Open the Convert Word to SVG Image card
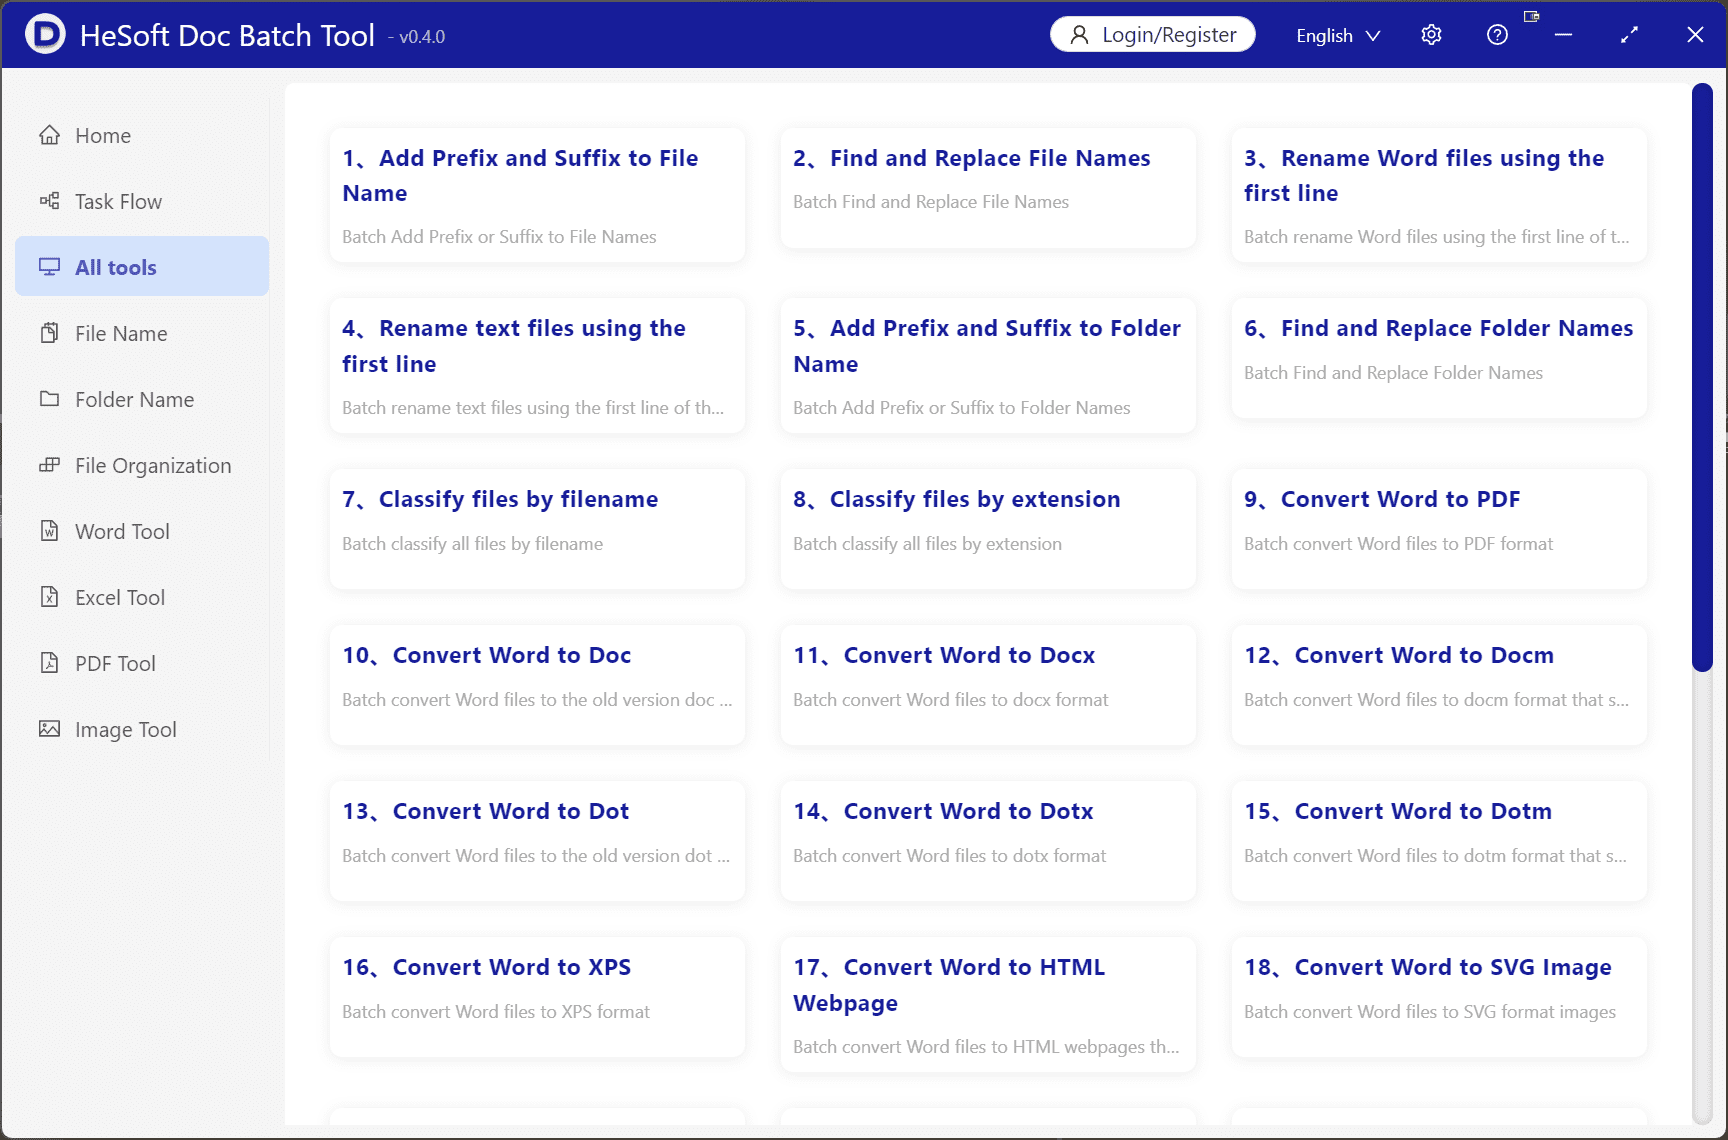The width and height of the screenshot is (1728, 1140). (x=1438, y=997)
